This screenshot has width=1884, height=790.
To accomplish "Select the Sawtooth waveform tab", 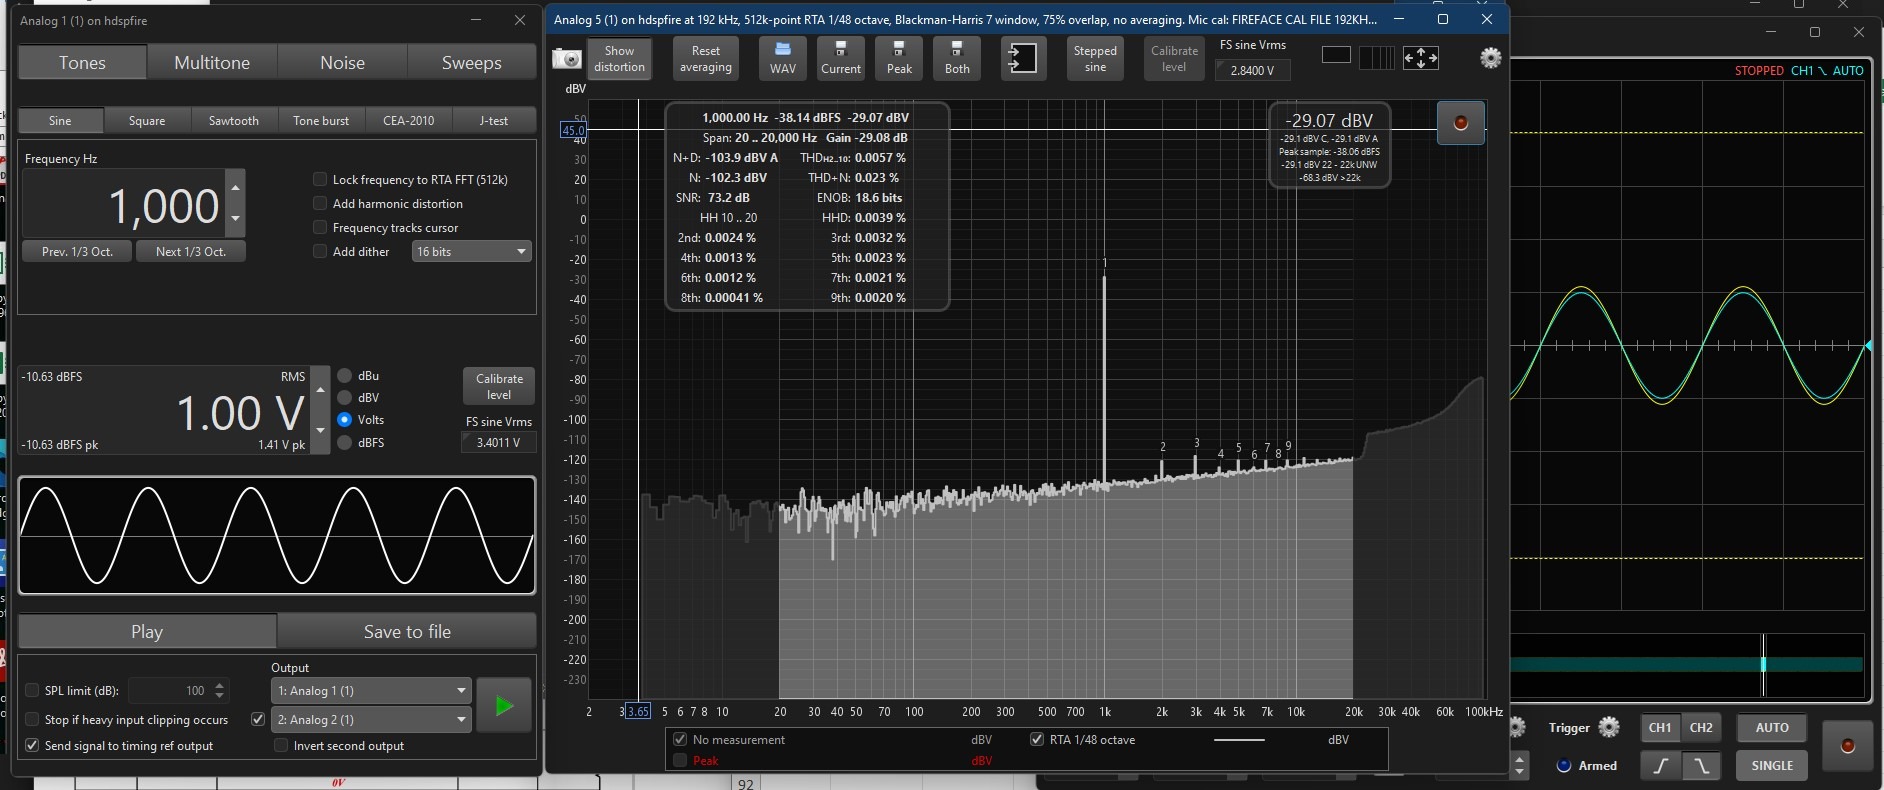I will (x=234, y=120).
